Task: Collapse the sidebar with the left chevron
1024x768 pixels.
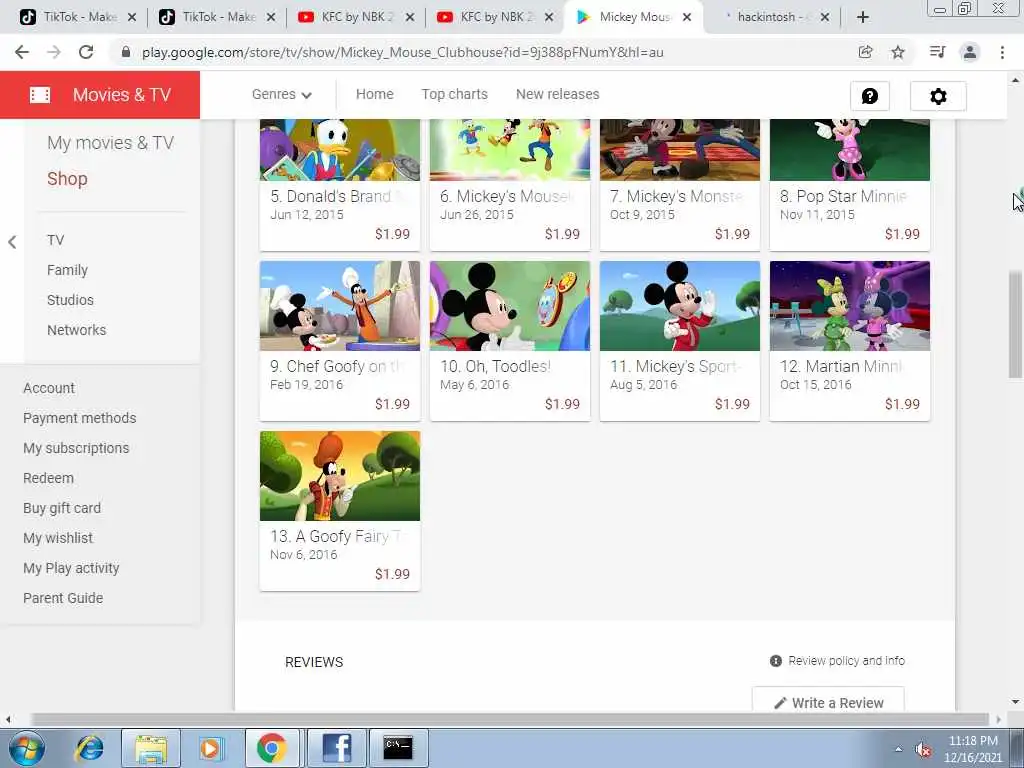Action: (x=12, y=242)
